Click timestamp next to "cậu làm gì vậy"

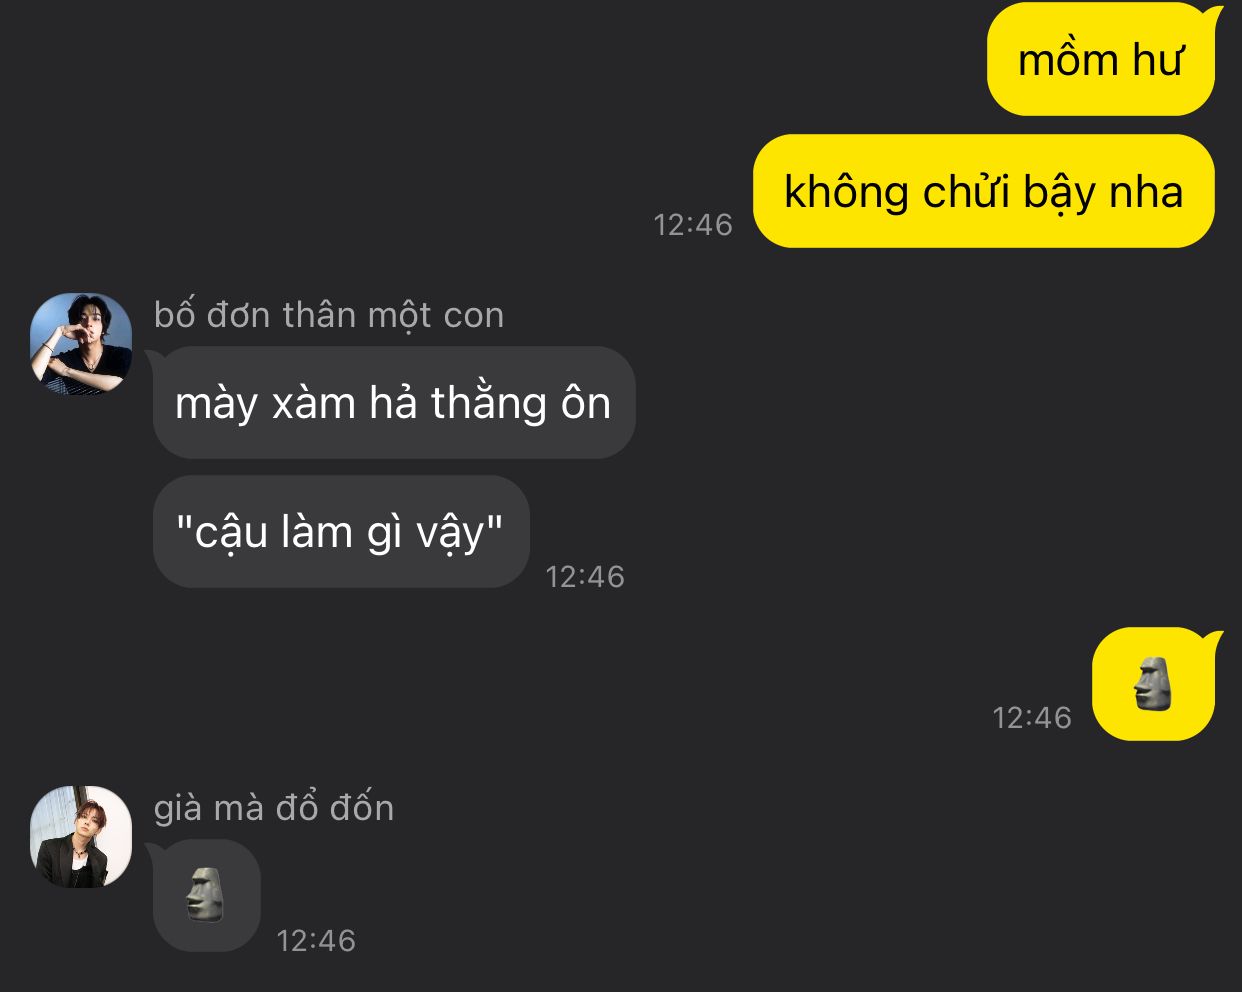585,576
